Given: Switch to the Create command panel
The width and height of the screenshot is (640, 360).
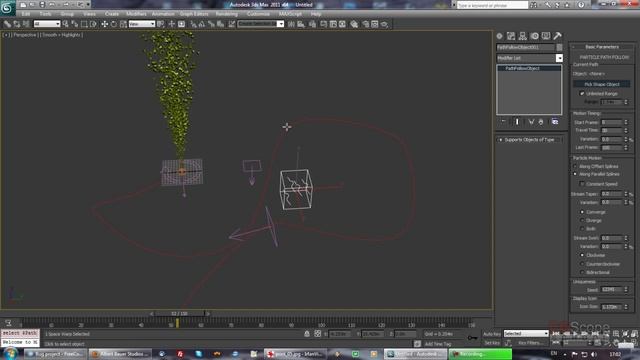Looking at the screenshot, I should [x=500, y=36].
